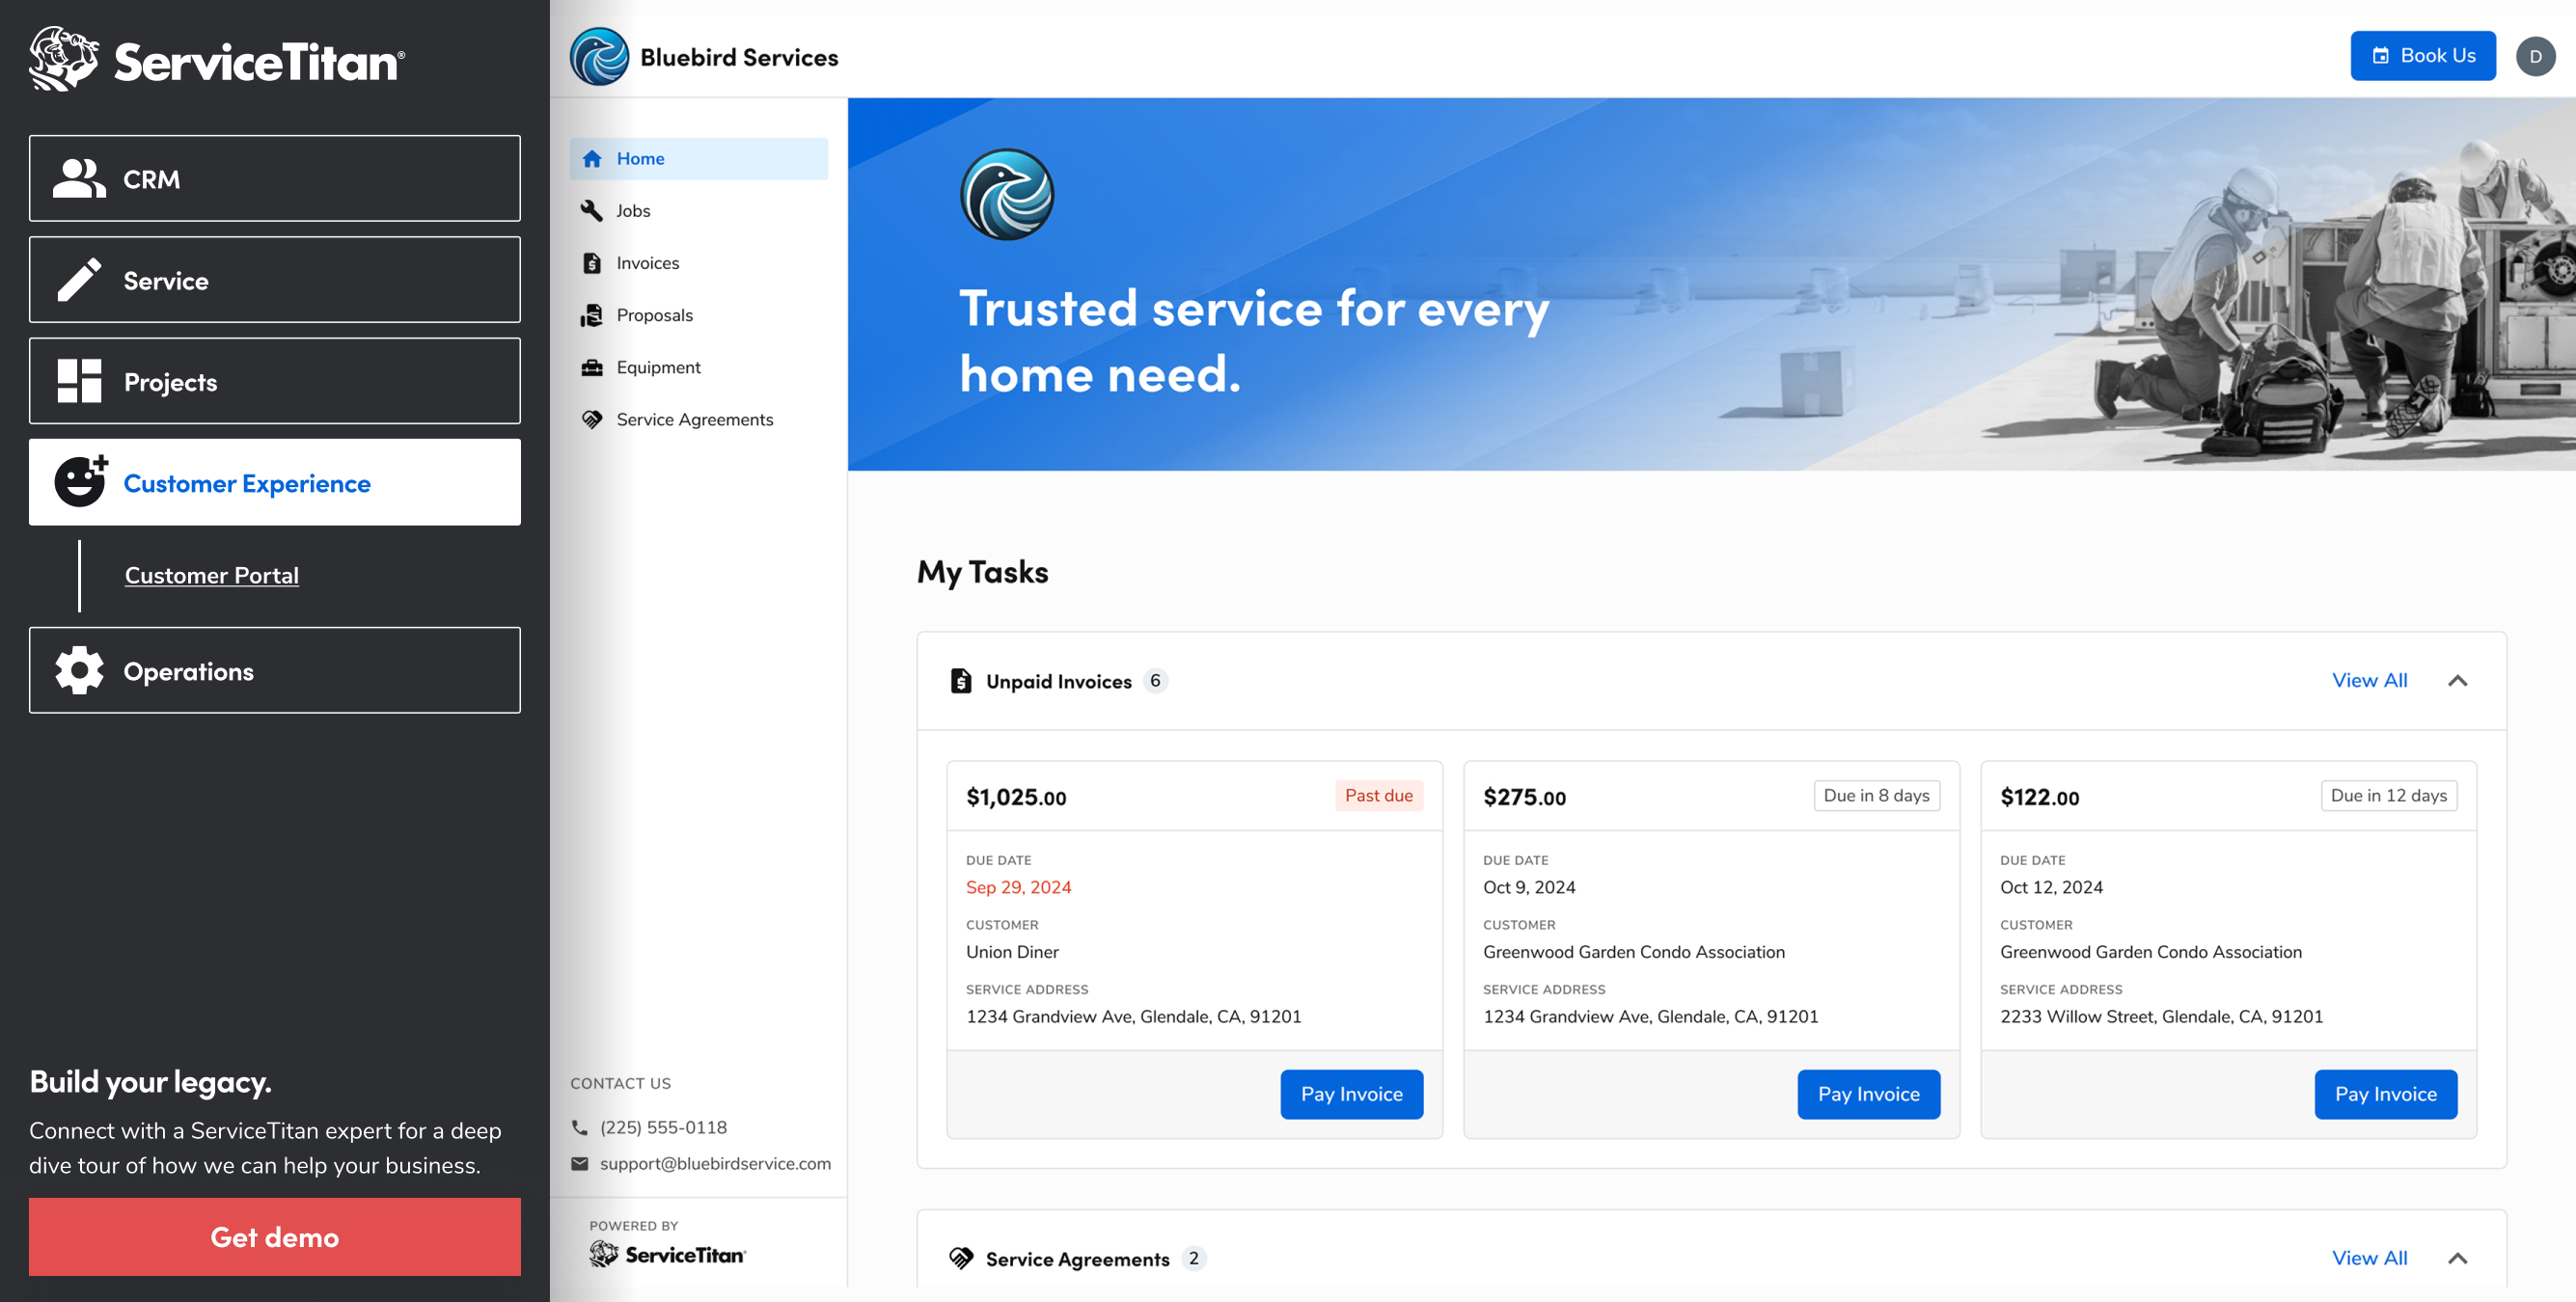Click the handshake icon for Service Agreements
This screenshot has width=2576, height=1302.
coord(592,420)
